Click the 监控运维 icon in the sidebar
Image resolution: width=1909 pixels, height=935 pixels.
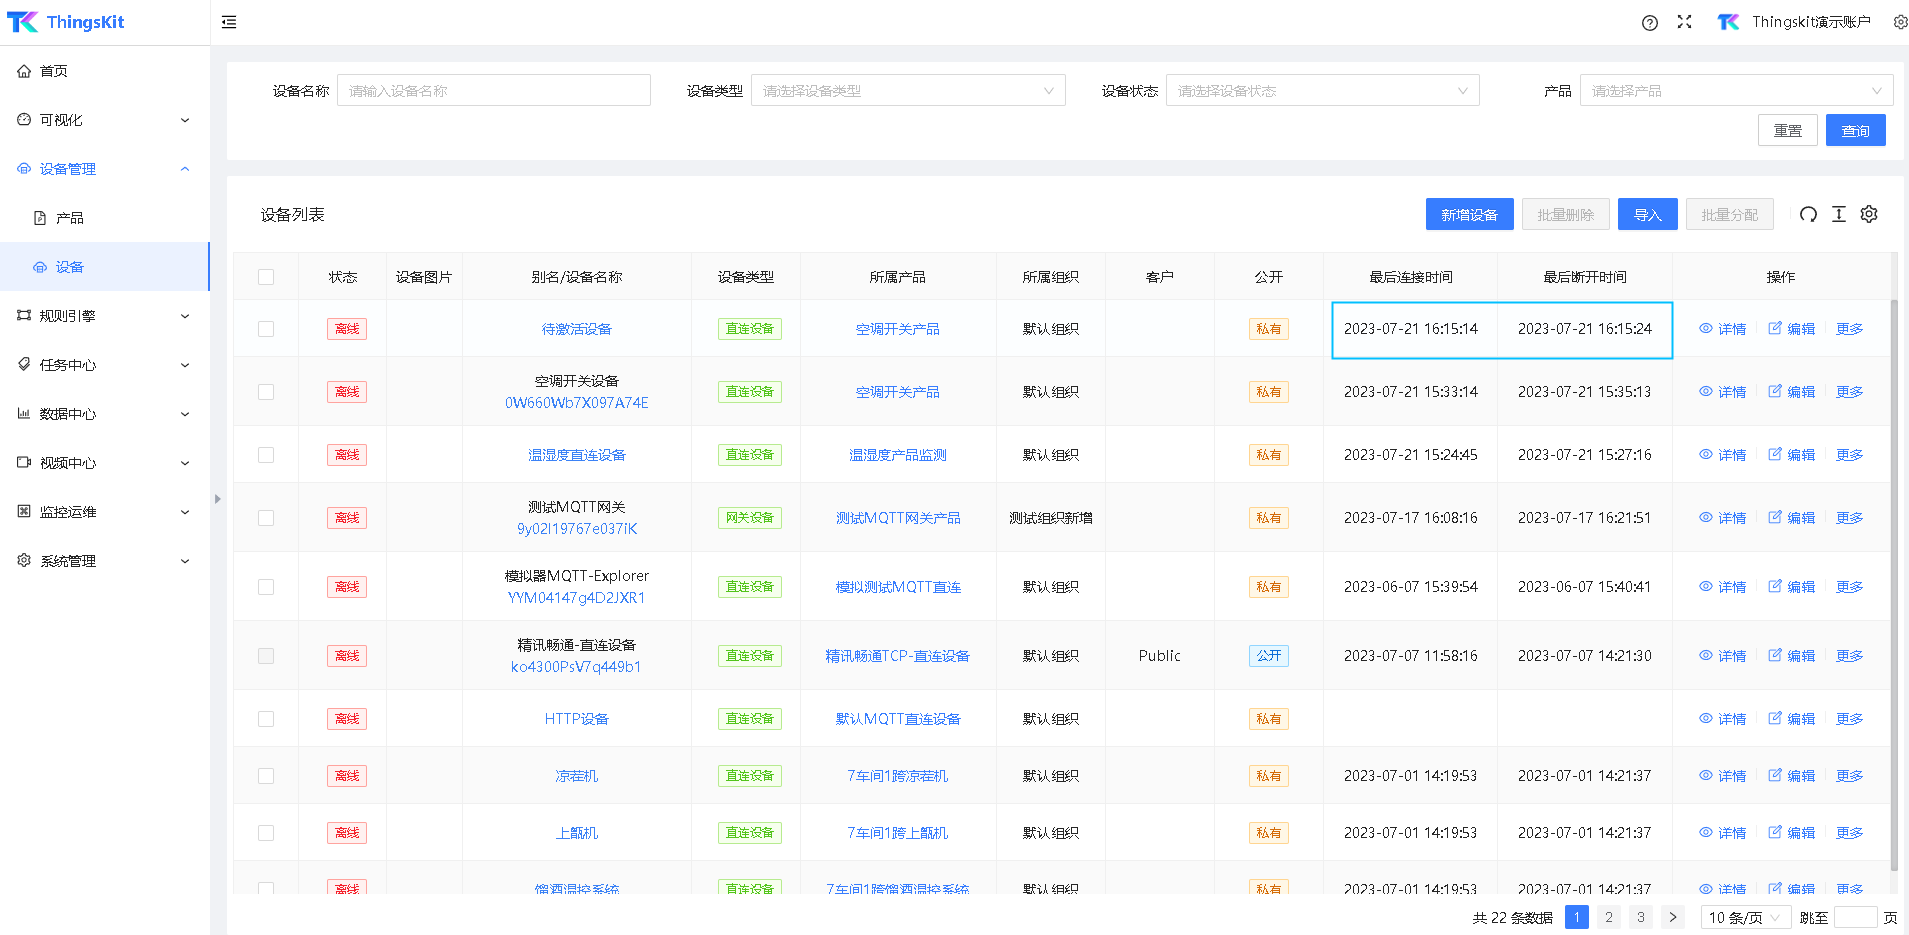(24, 512)
